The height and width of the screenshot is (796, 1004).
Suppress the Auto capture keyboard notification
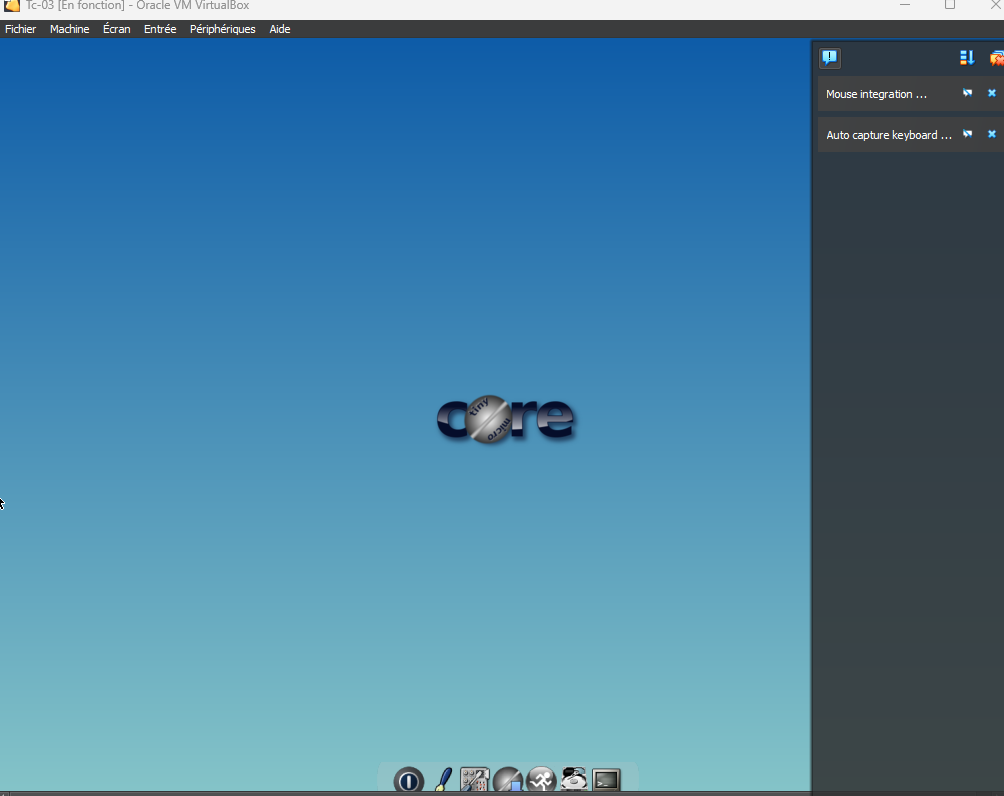click(968, 134)
